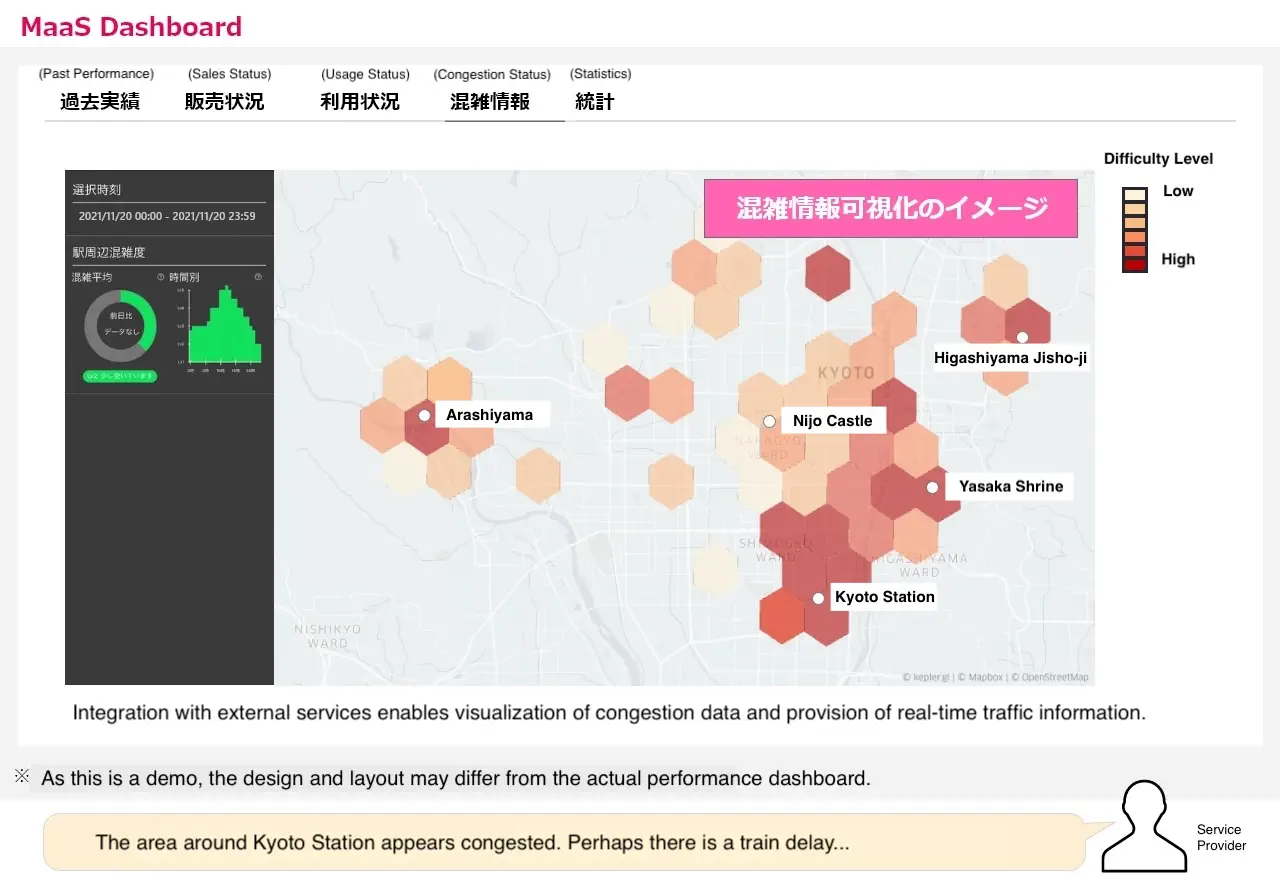
Task: Open the 利用状況 Usage Status tab
Action: tap(360, 101)
